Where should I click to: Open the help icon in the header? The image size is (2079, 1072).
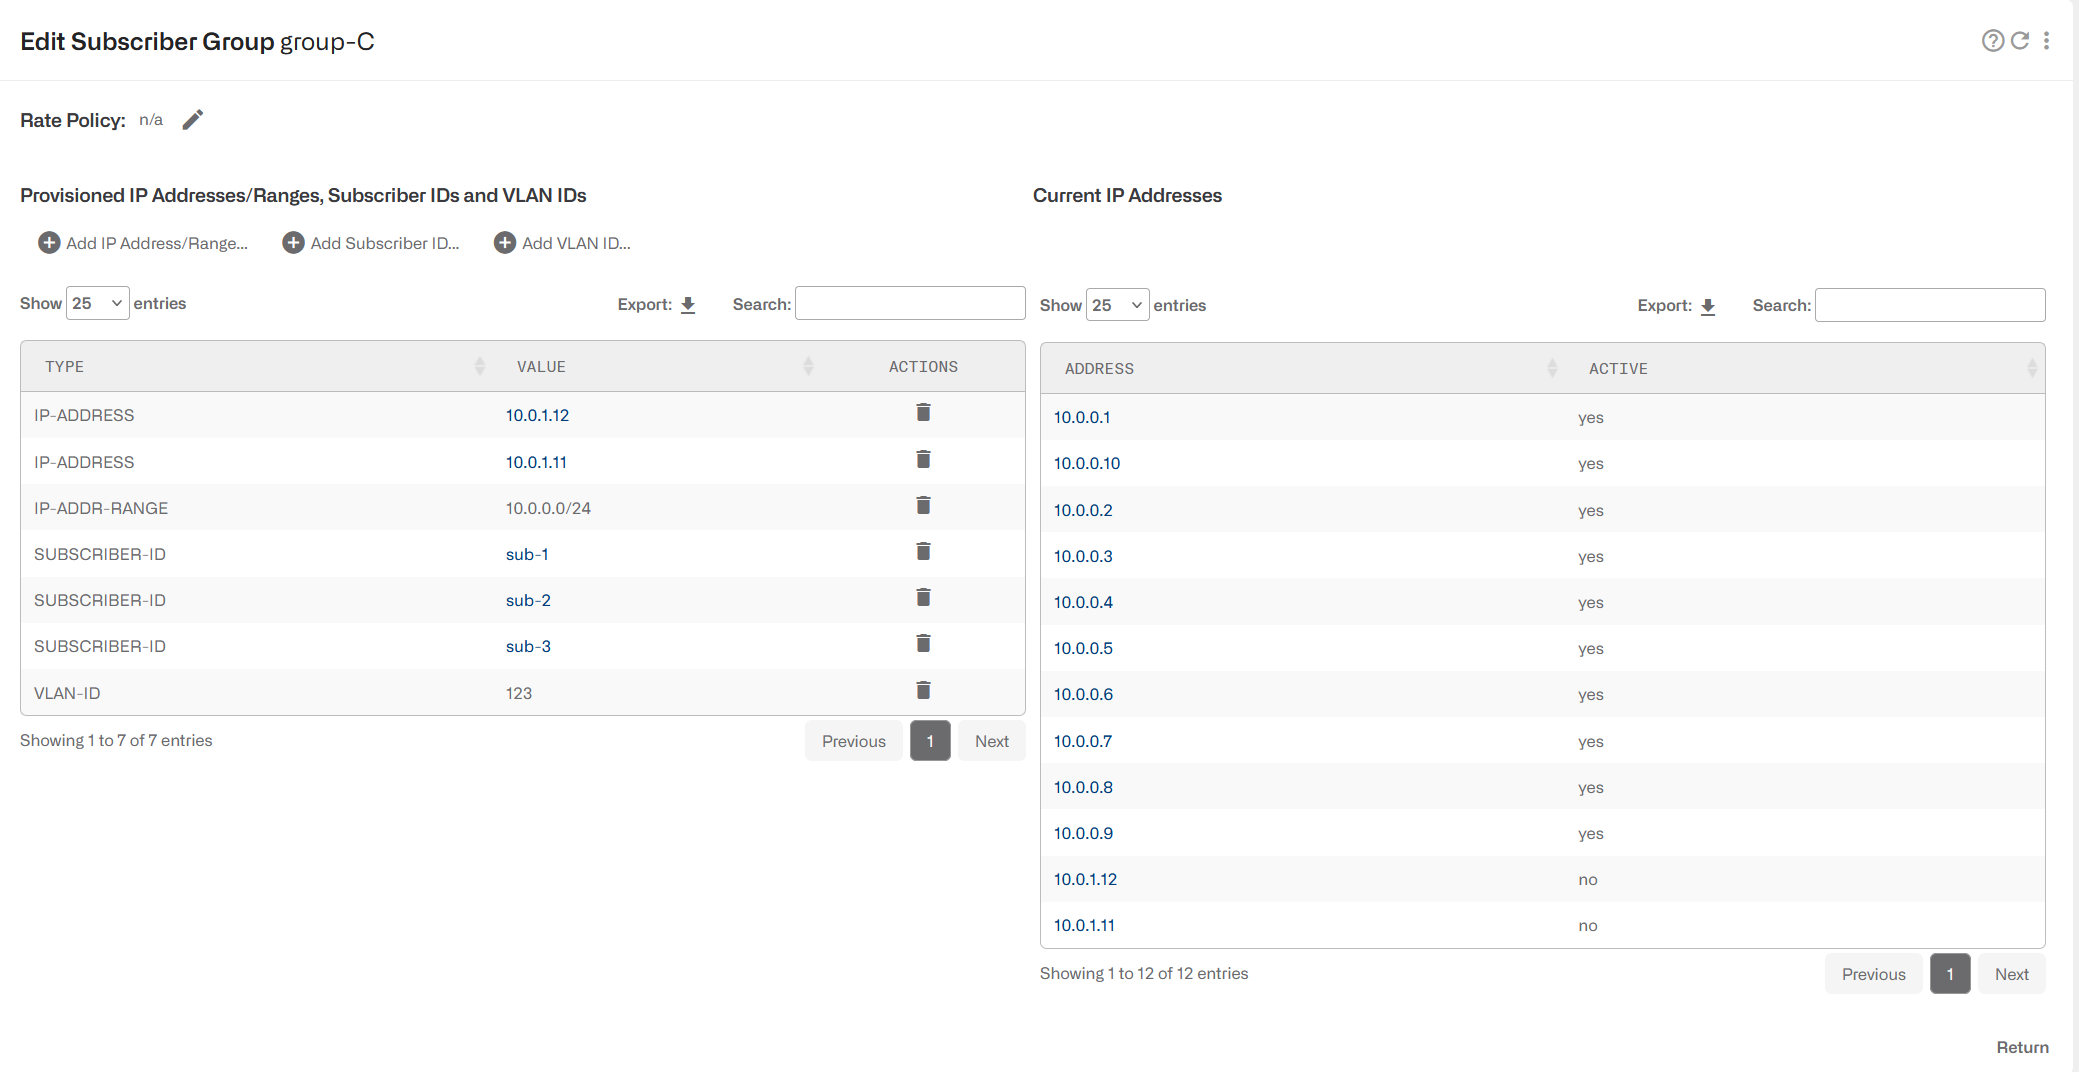(1992, 41)
